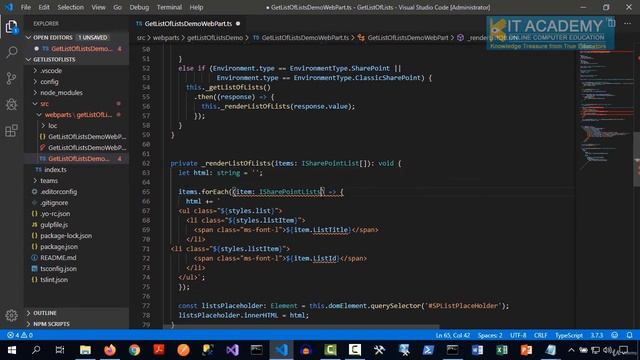Open the Selection menu

(x=70, y=7)
